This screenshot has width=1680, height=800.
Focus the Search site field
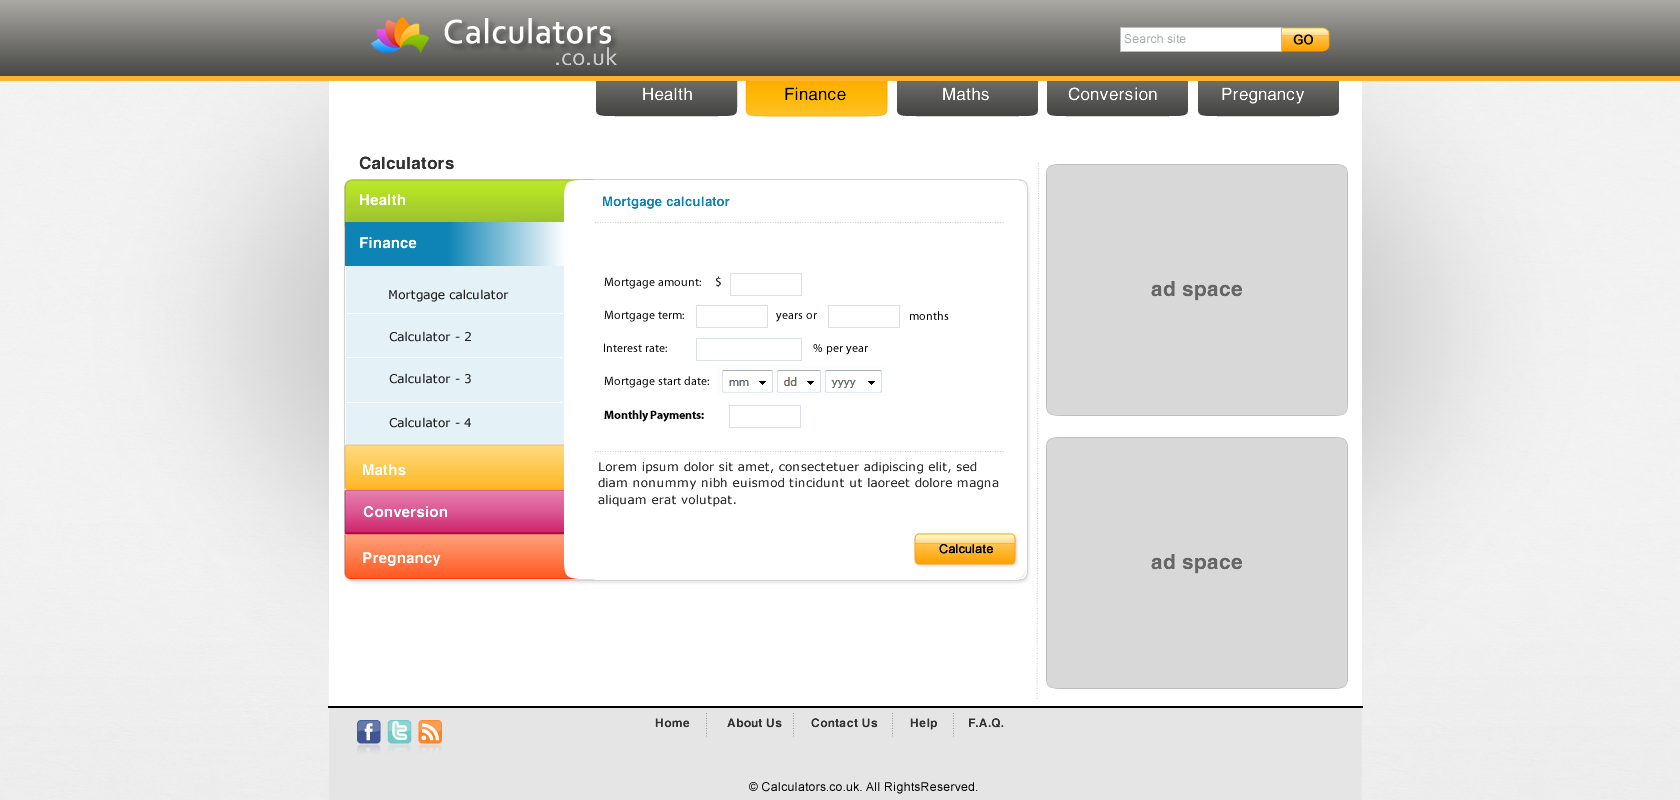pos(1199,40)
